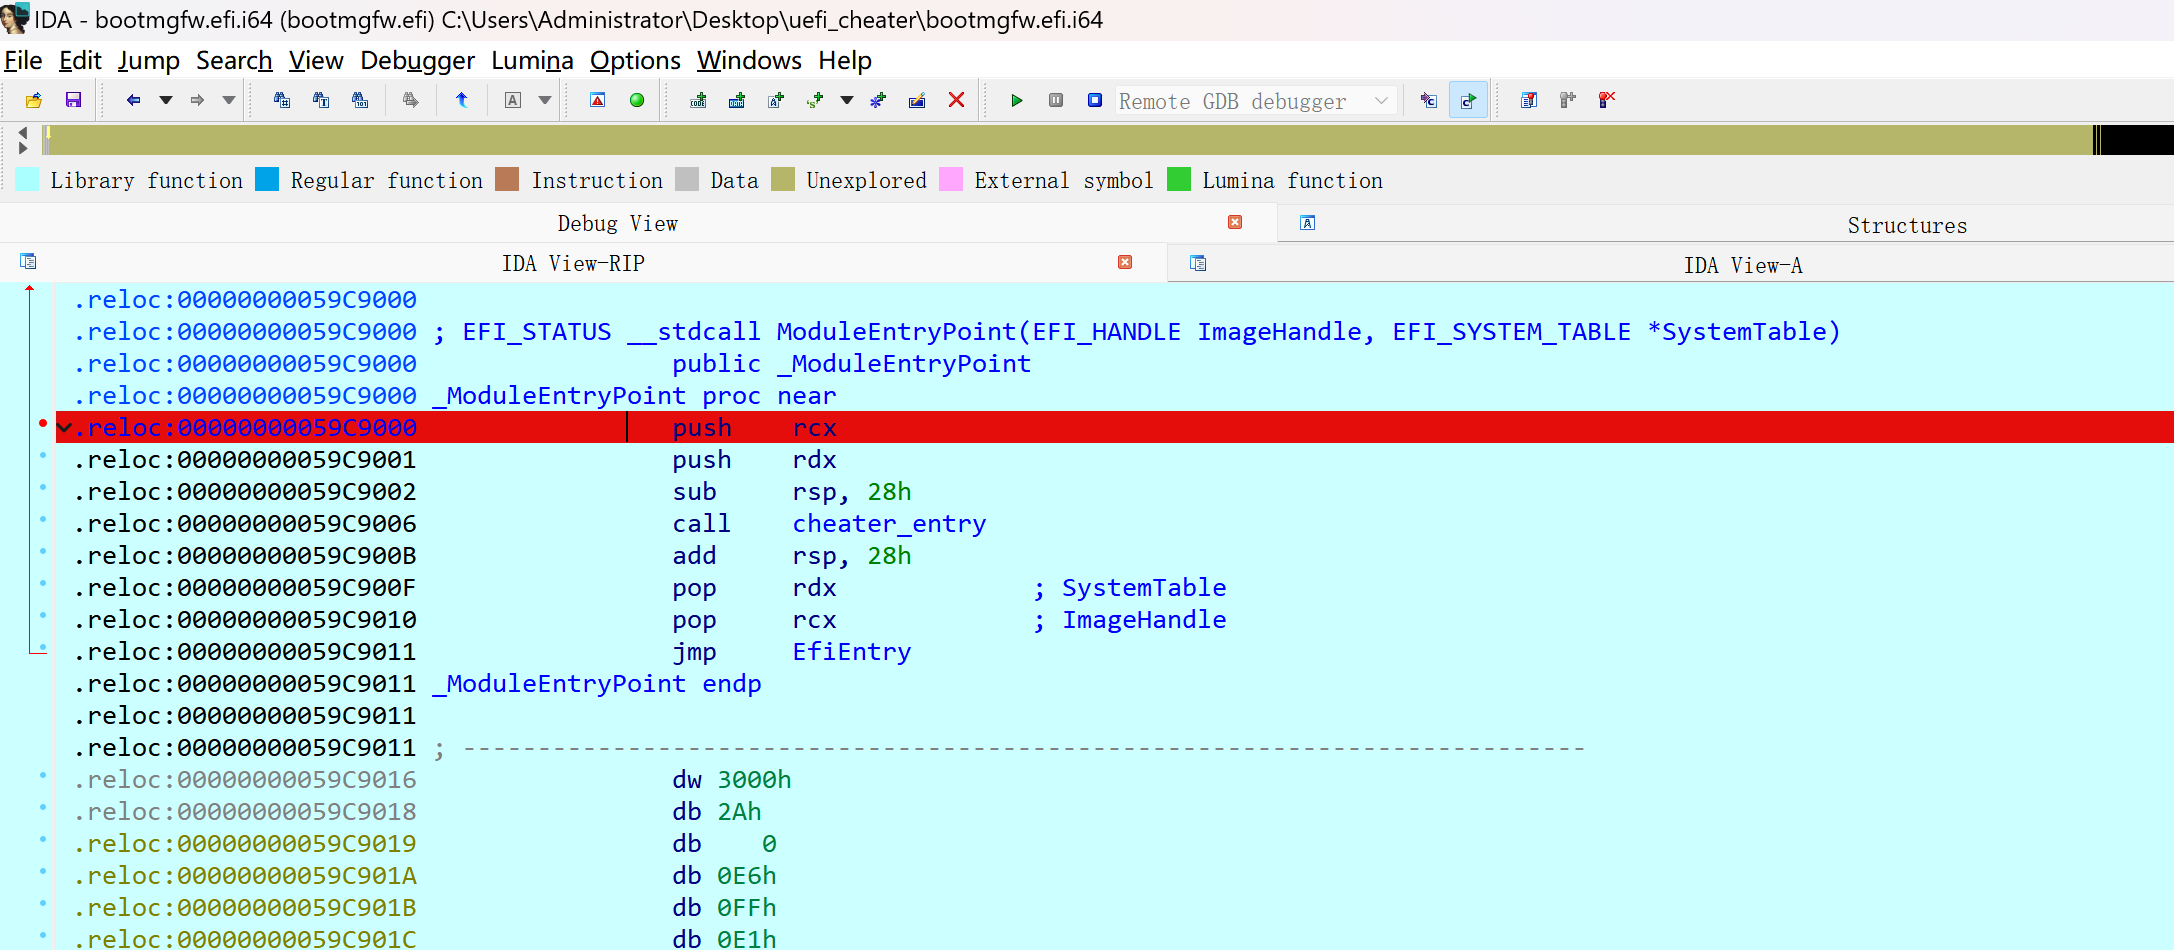Click the binoculars byte sequence search icon
The image size is (2174, 950).
tap(360, 100)
